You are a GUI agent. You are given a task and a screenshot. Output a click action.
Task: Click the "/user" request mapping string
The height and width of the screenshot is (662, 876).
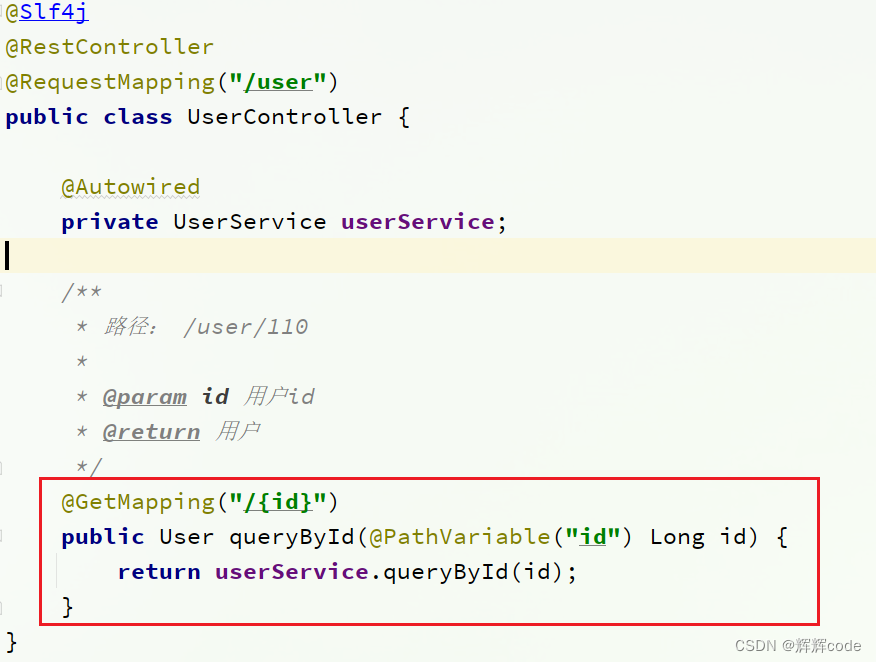(x=278, y=82)
